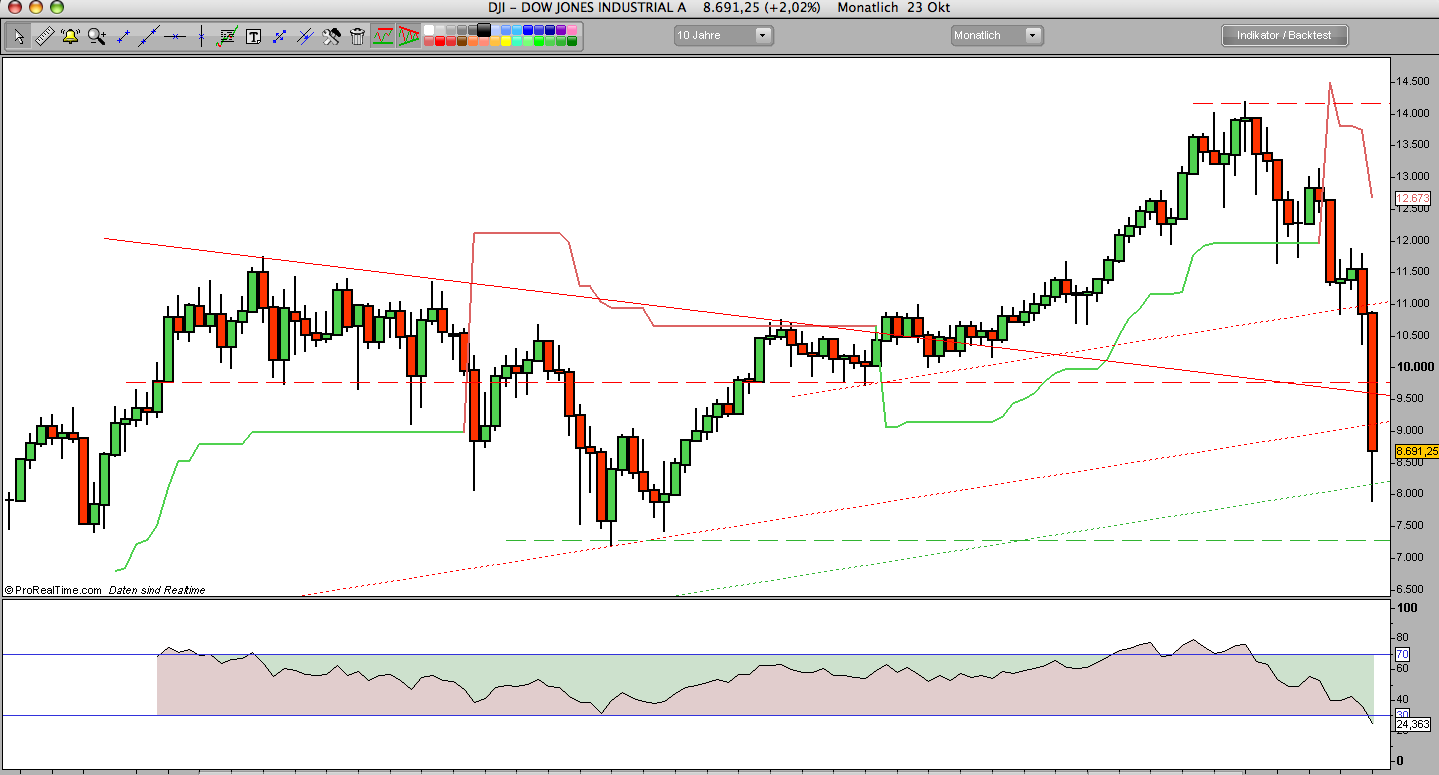Click the yellow 8.691,25 price label
The width and height of the screenshot is (1439, 775).
pos(1416,451)
